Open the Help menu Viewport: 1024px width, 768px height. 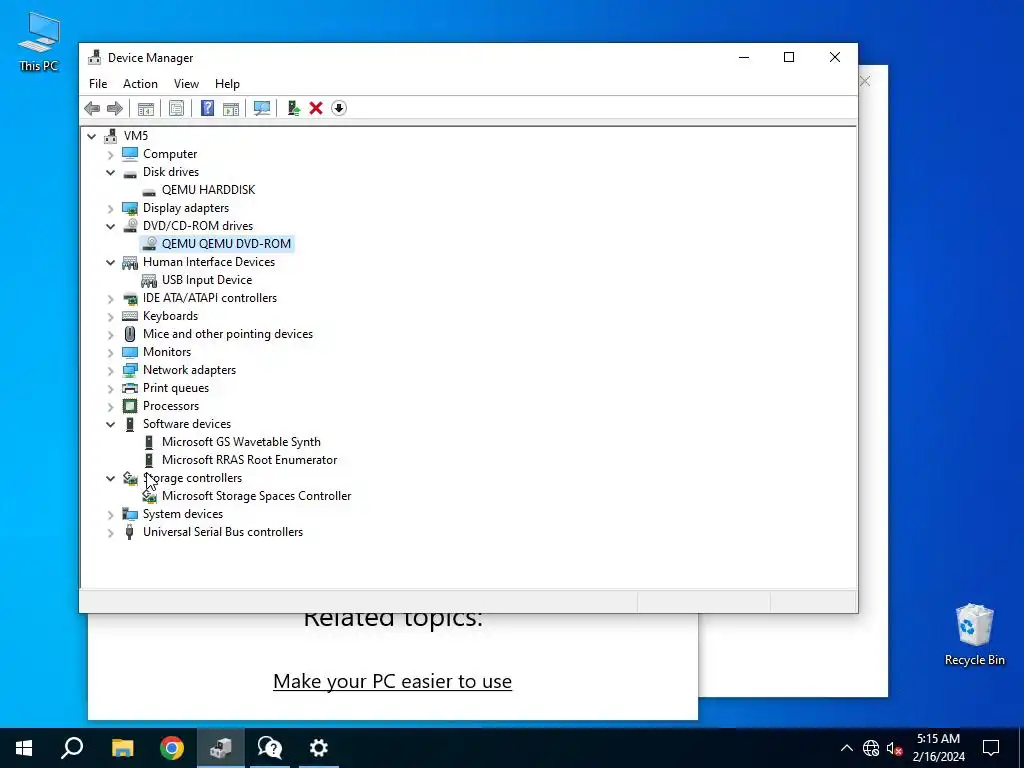coord(227,84)
